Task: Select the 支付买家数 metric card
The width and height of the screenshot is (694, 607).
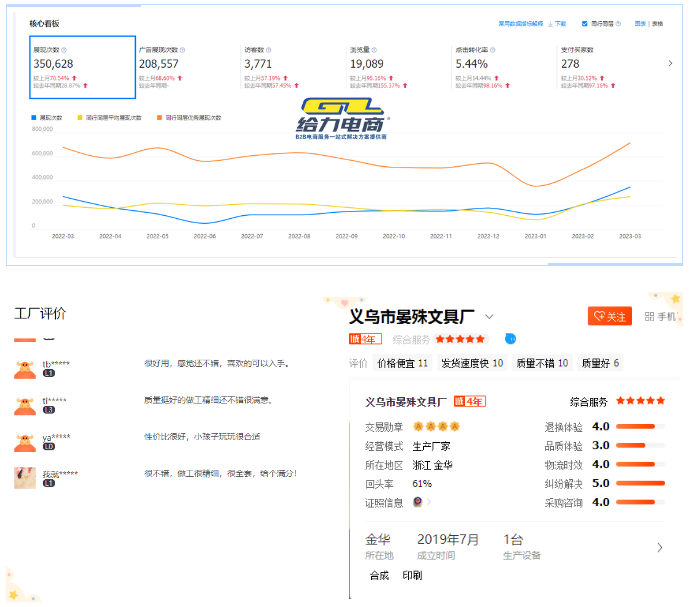Action: pos(605,68)
